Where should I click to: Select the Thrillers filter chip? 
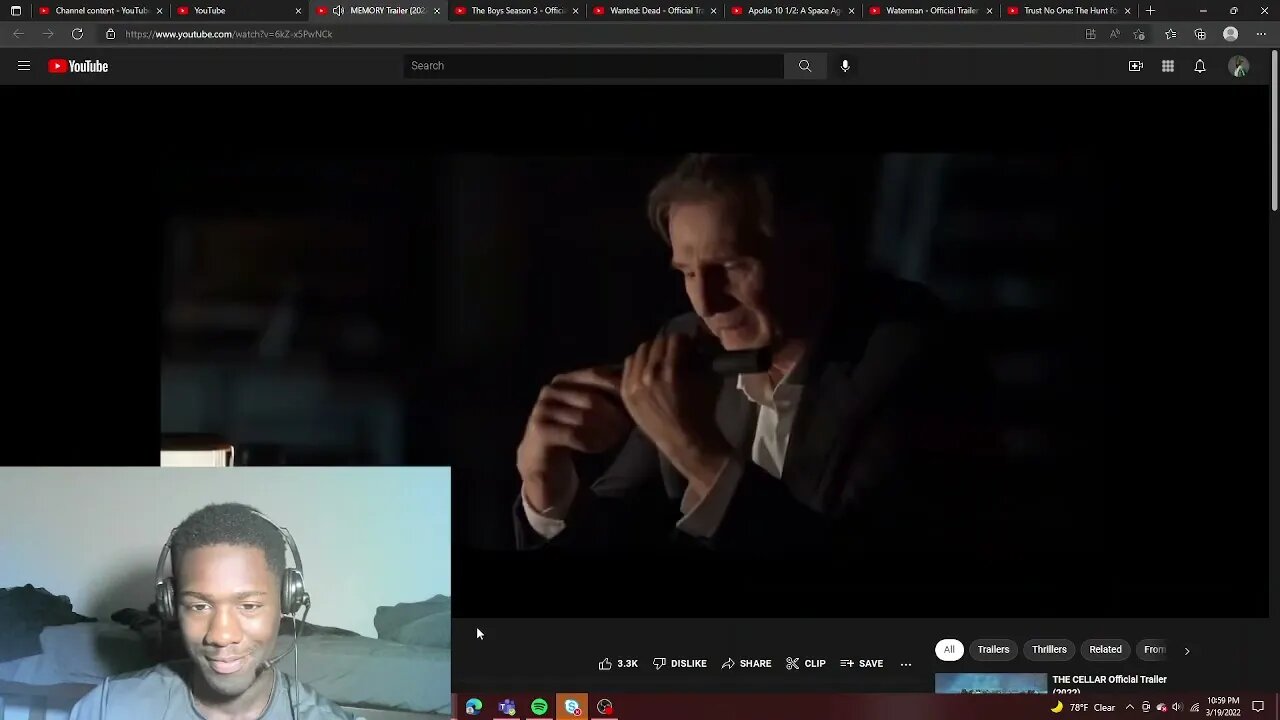point(1049,650)
